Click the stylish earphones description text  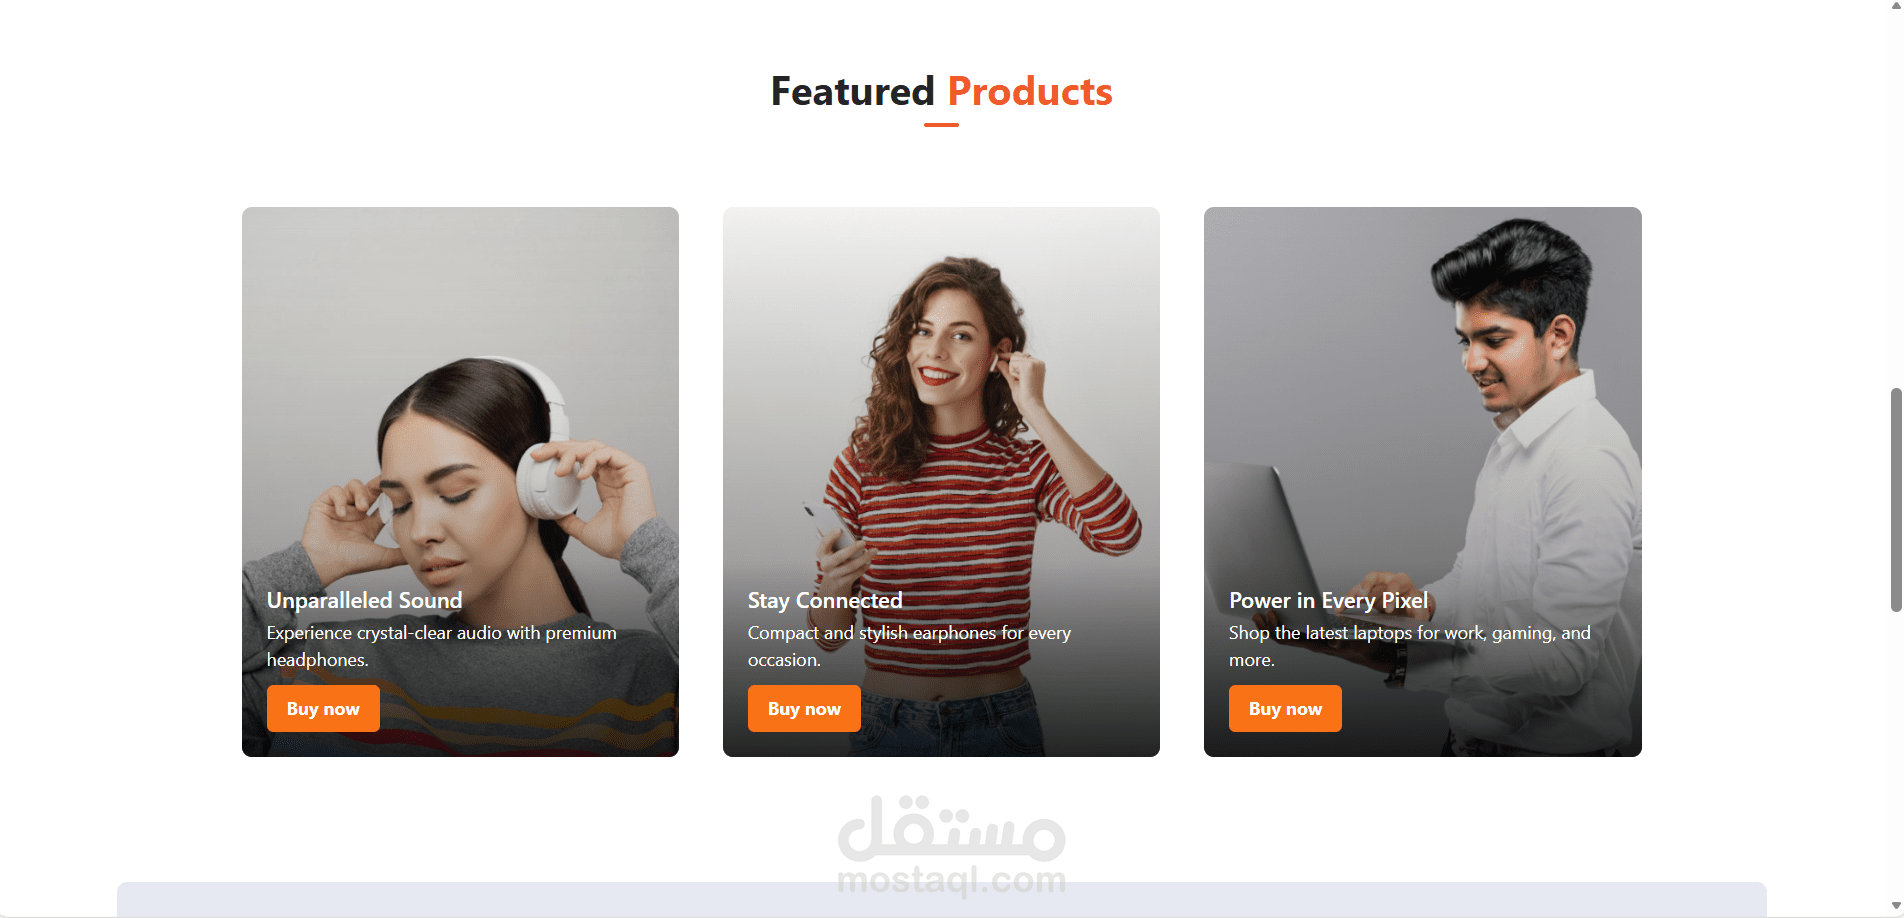[909, 646]
